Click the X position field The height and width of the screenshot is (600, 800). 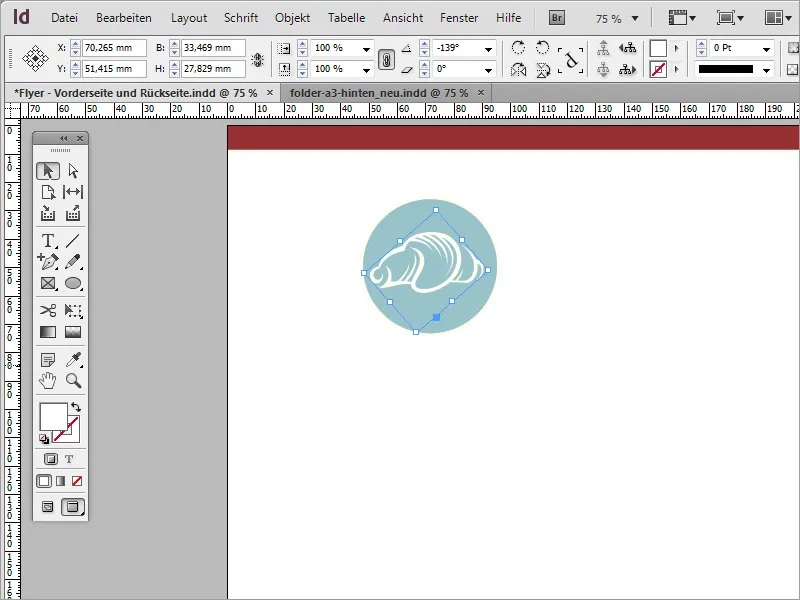click(x=114, y=48)
